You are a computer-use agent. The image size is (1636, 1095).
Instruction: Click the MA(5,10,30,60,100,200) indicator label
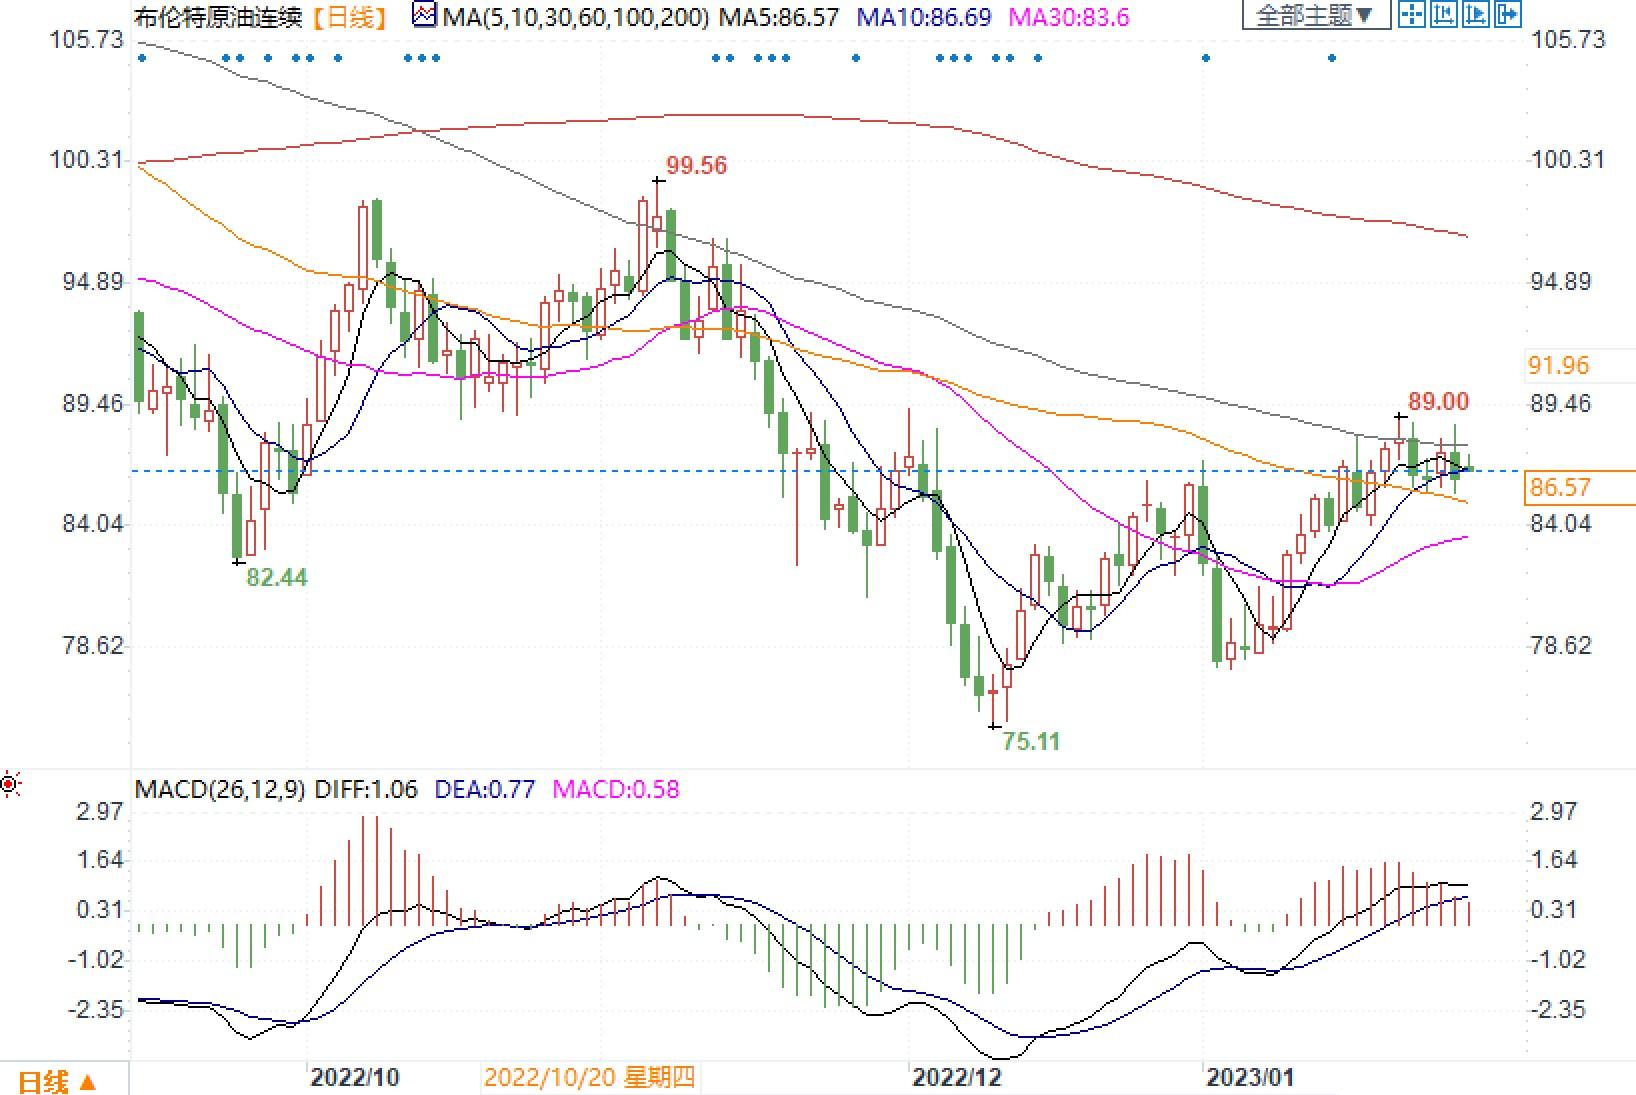click(x=576, y=16)
